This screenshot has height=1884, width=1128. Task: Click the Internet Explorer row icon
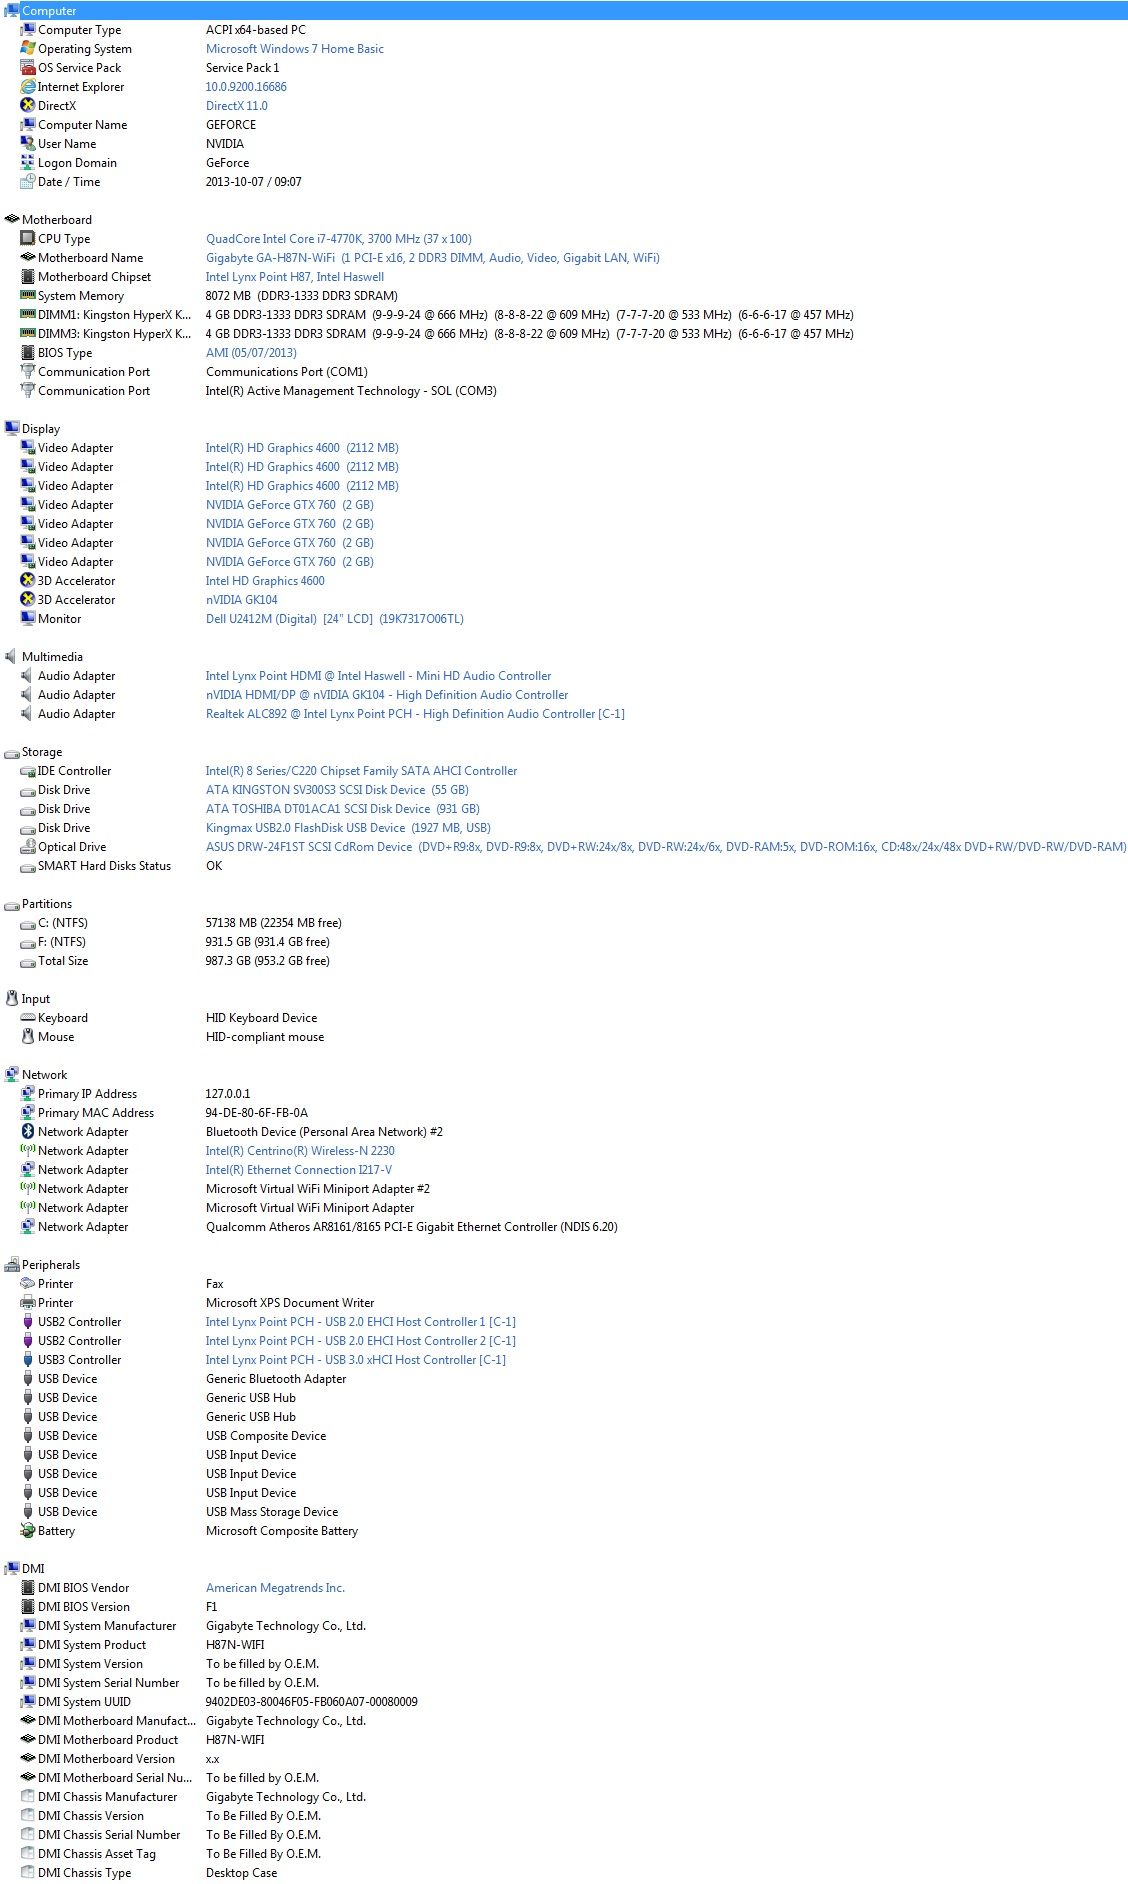pyautogui.click(x=28, y=87)
